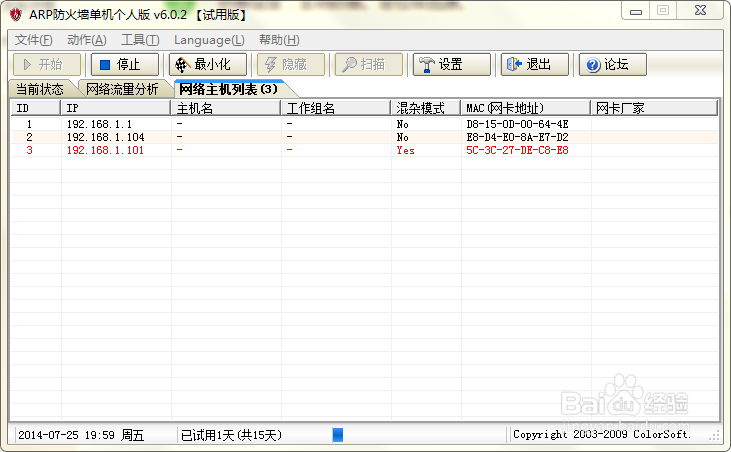The width and height of the screenshot is (731, 452).
Task: Click the blue trial progress indicator
Action: click(x=338, y=435)
